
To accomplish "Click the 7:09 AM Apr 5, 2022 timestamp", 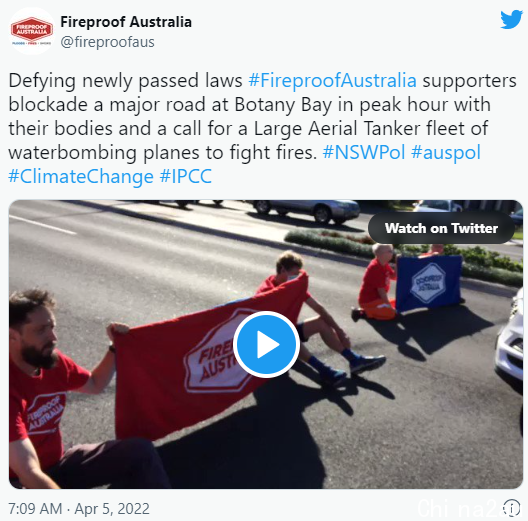I will click(x=79, y=509).
